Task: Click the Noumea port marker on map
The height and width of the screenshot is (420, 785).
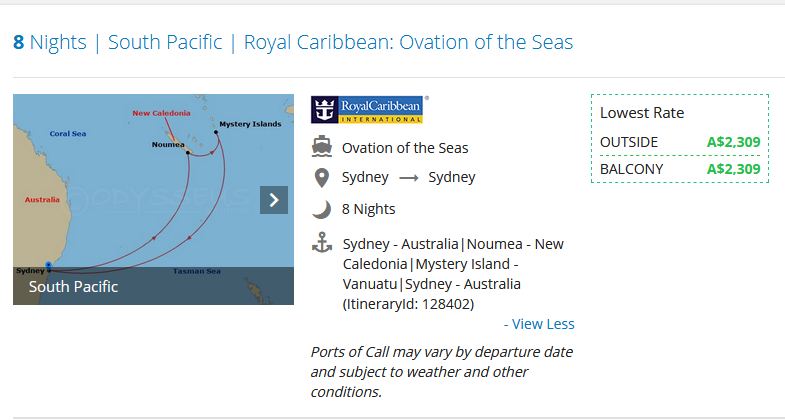Action: 188,152
